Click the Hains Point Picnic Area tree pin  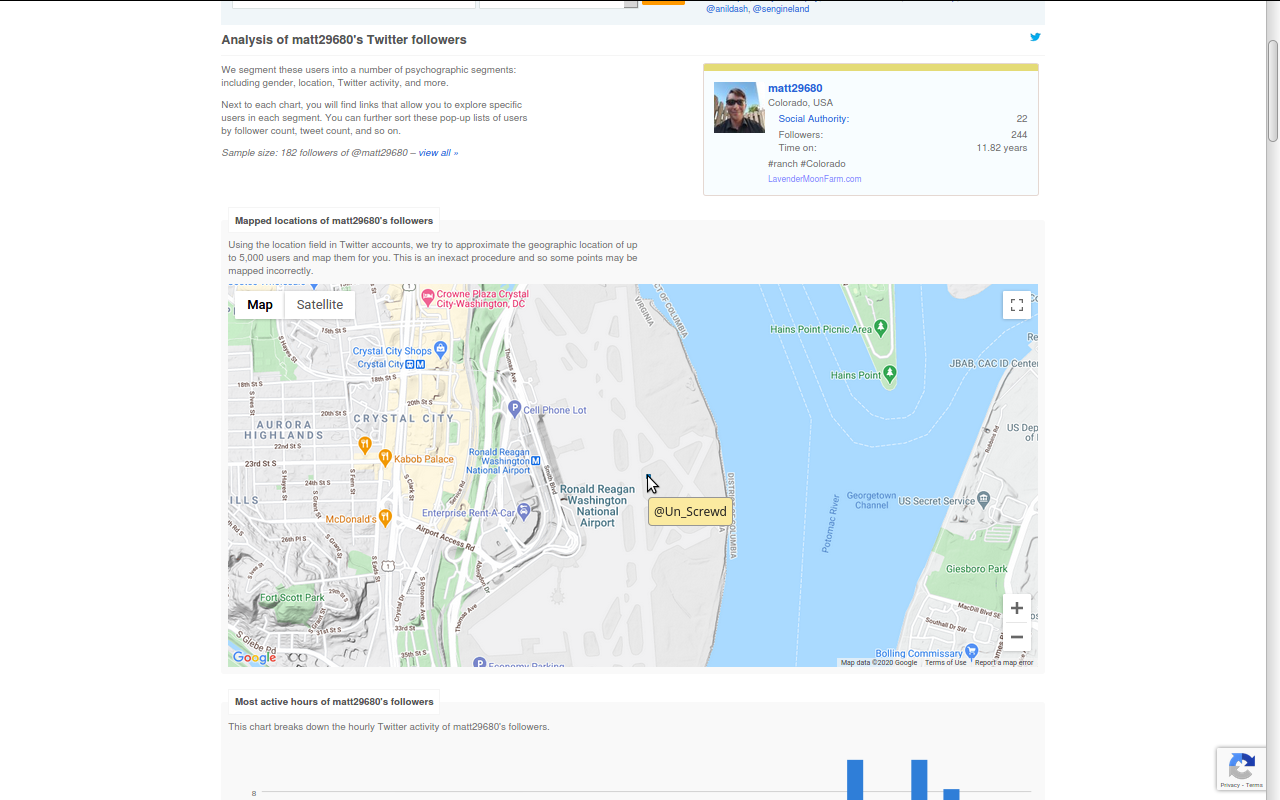pos(881,327)
